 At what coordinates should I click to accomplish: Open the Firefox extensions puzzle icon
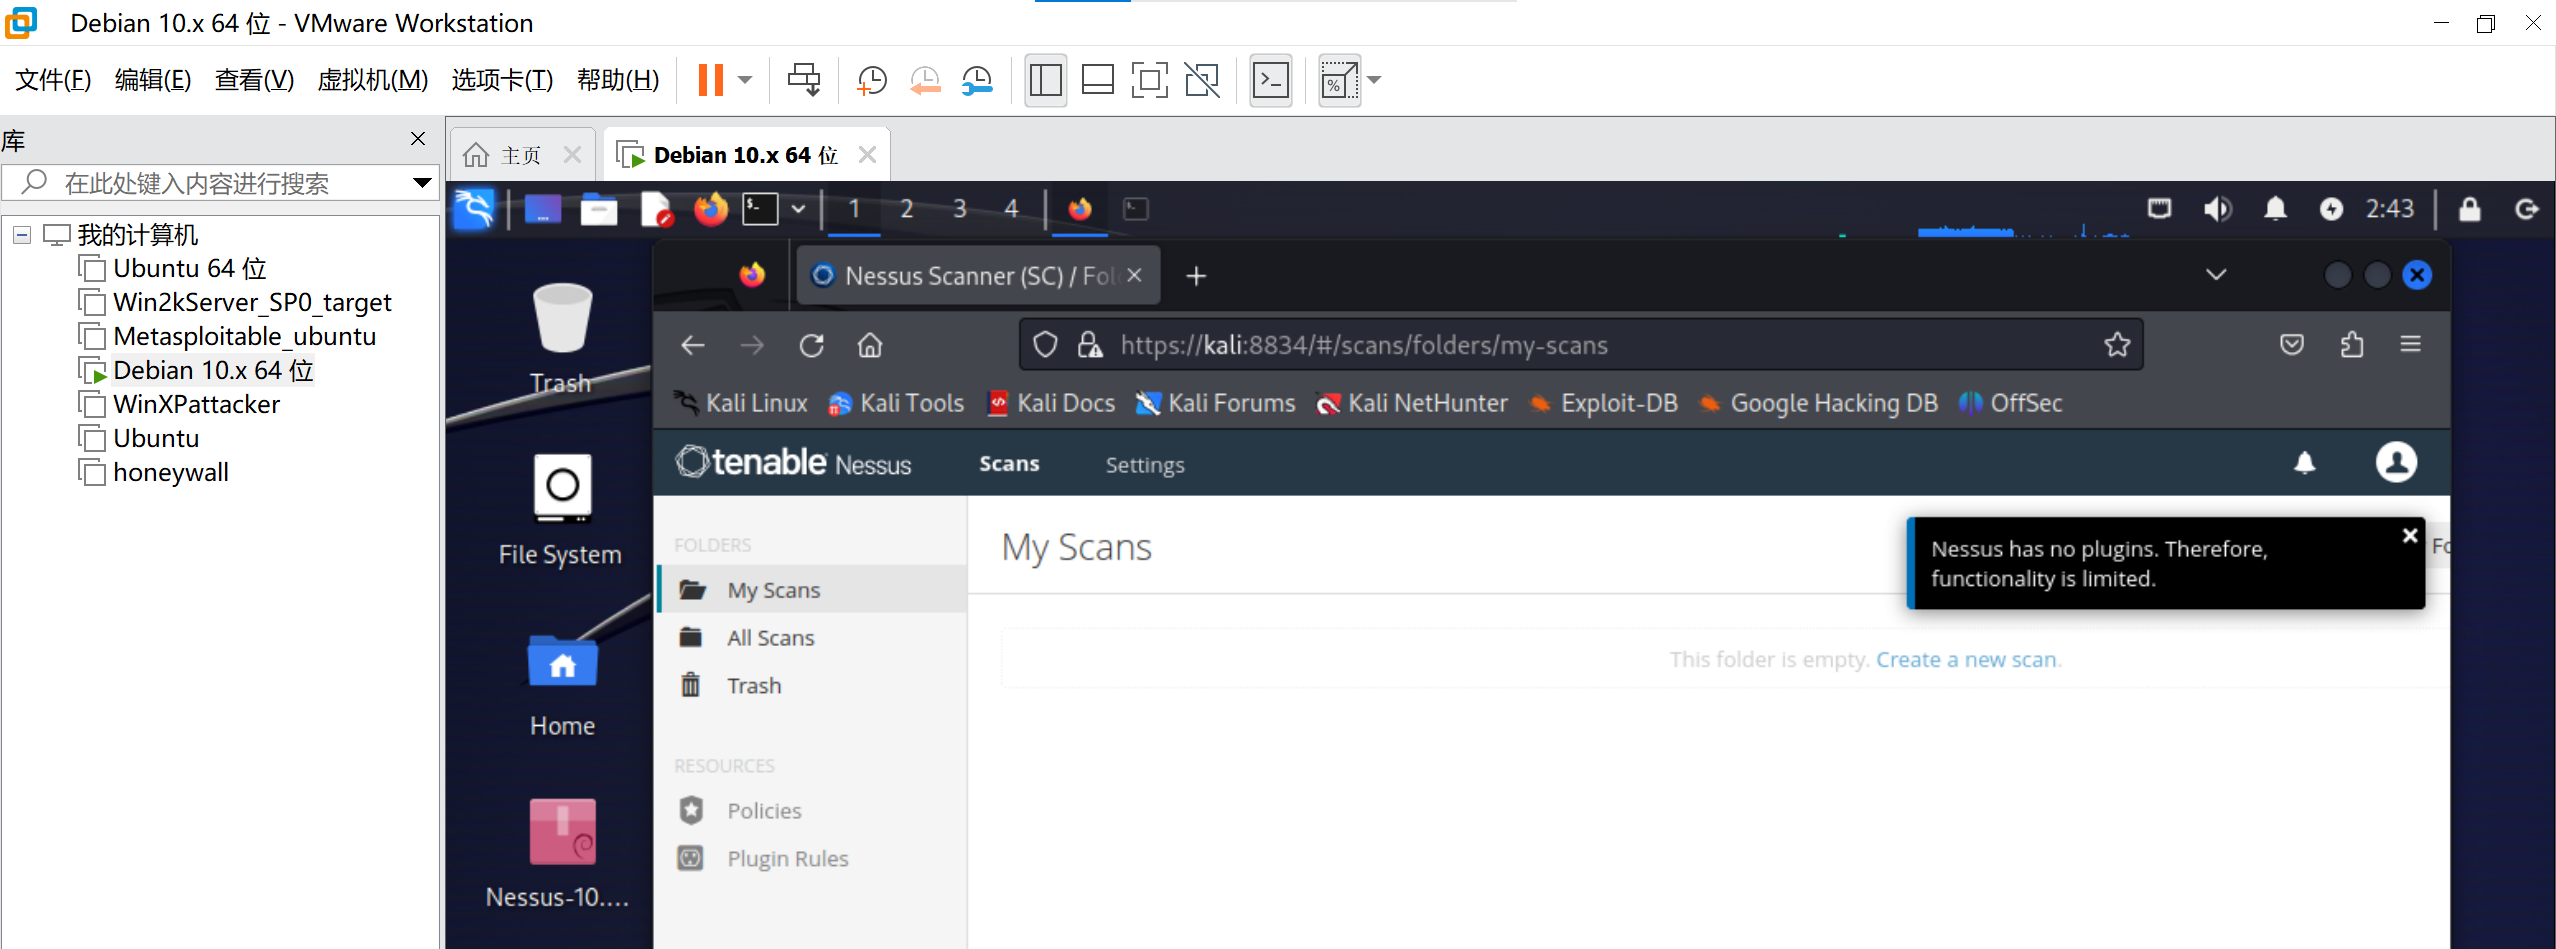pyautogui.click(x=2352, y=345)
